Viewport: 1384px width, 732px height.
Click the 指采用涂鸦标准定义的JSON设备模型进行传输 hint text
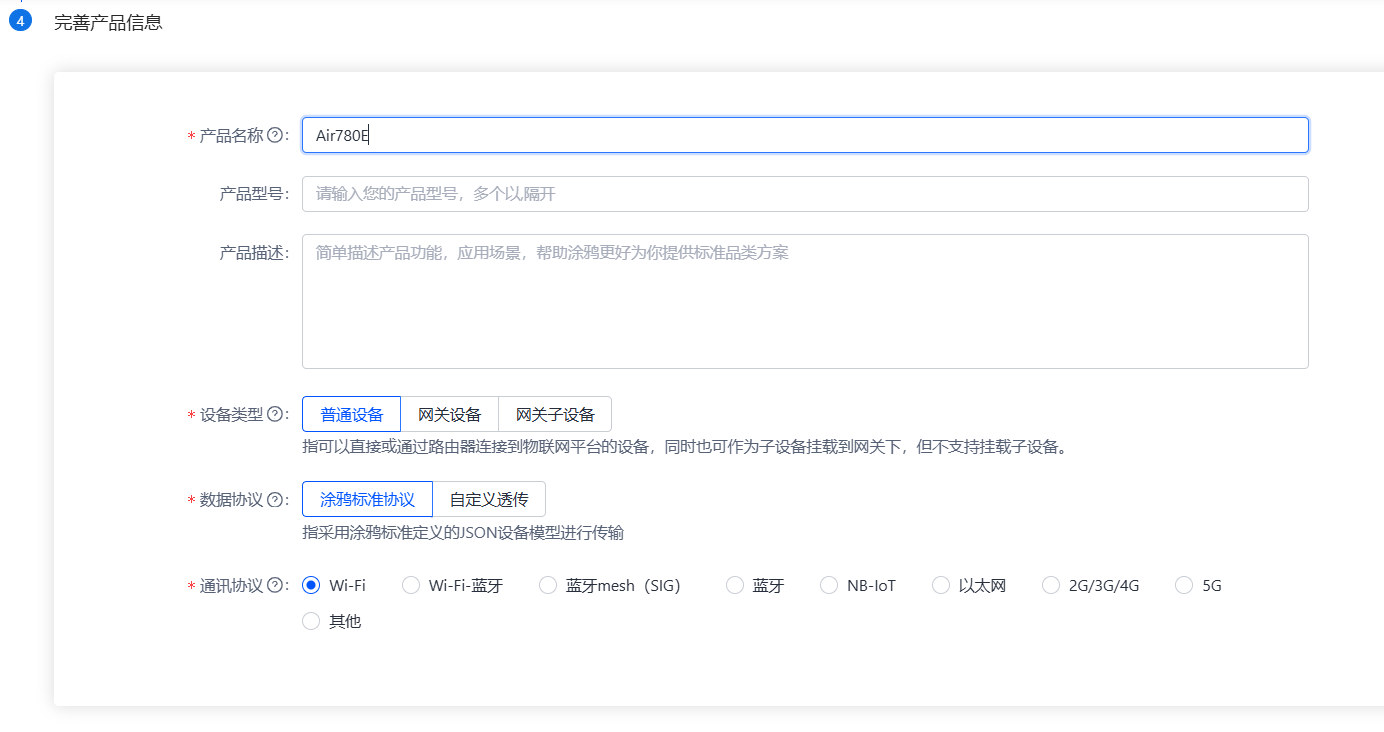tap(463, 533)
